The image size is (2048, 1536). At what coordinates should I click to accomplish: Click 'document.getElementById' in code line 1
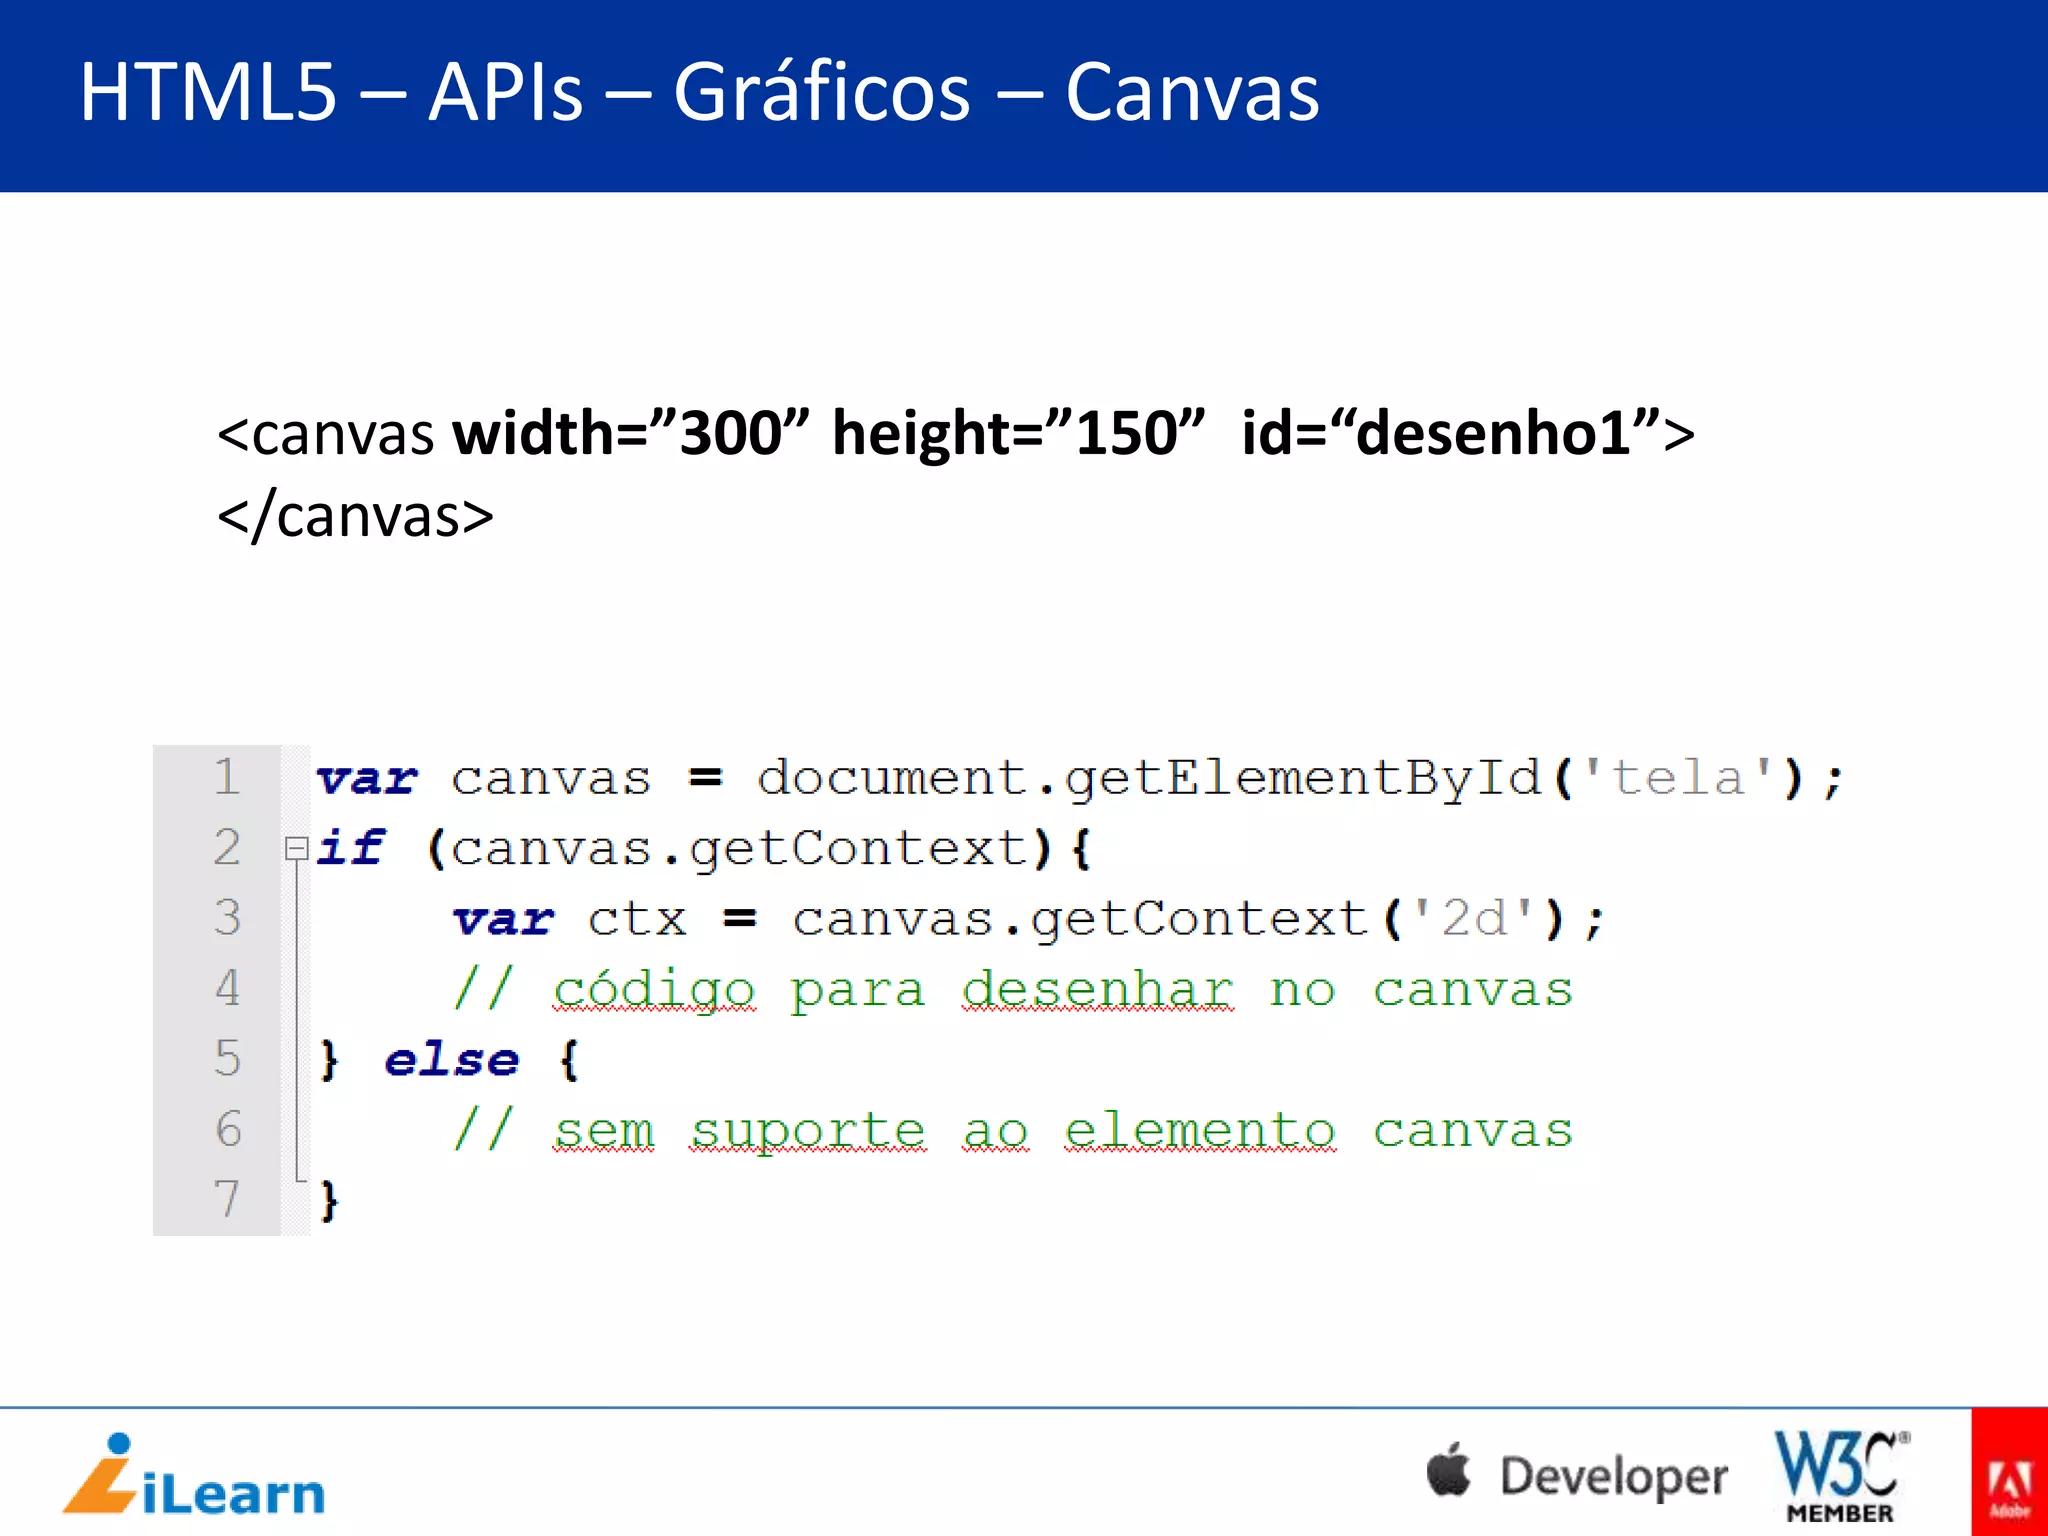[x=1149, y=779]
